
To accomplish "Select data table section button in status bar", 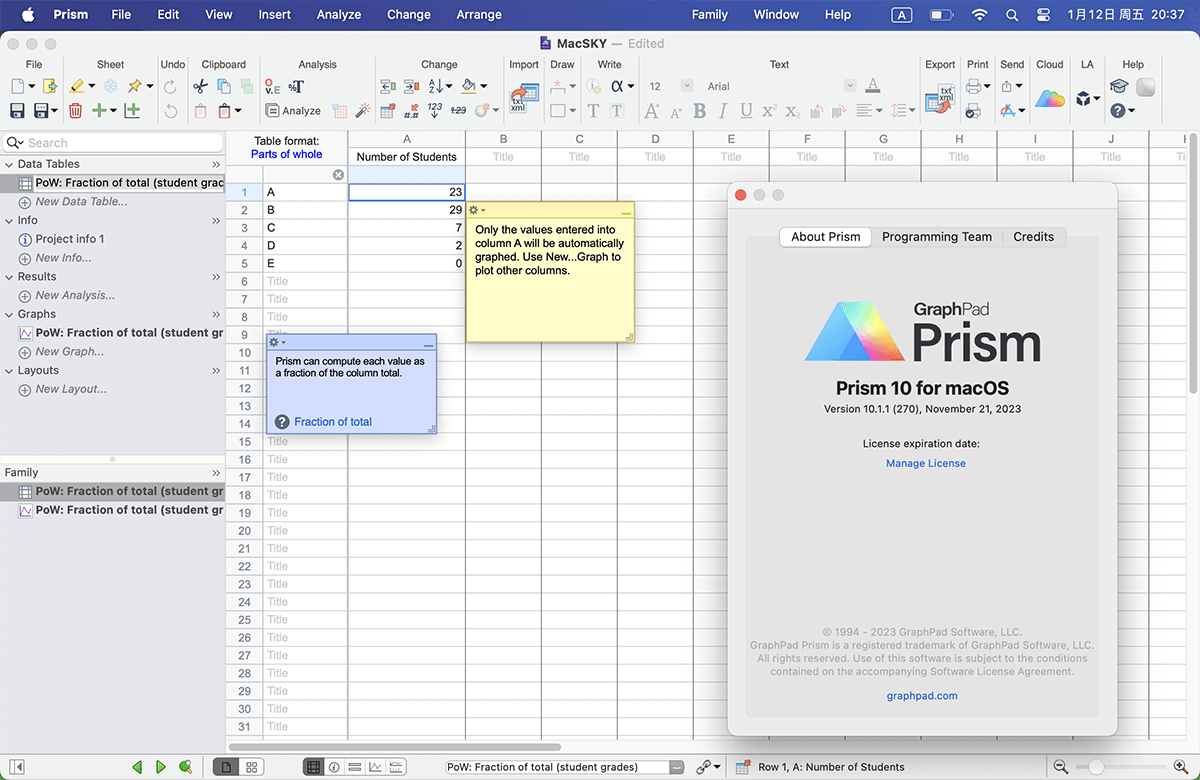I will 313,767.
